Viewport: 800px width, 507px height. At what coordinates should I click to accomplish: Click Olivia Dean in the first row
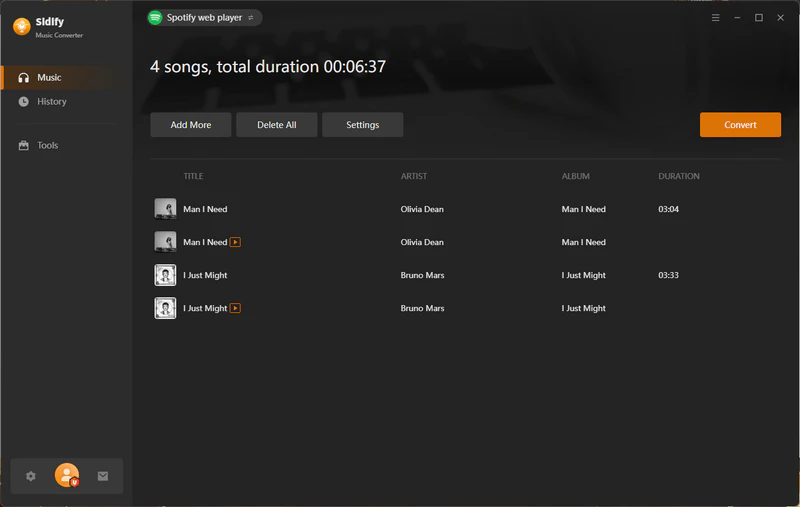[422, 209]
